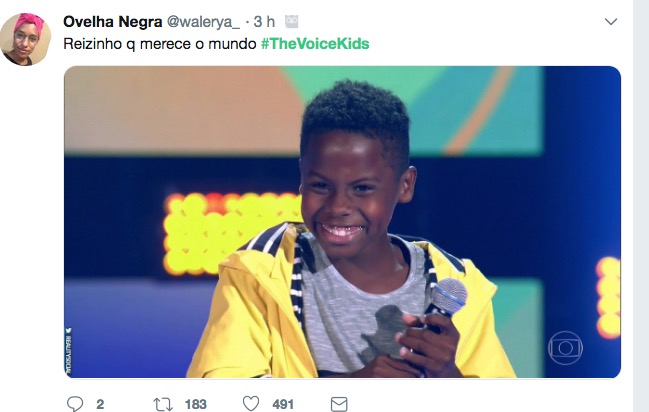Click the reply count of 2
649x412 pixels.
100,404
